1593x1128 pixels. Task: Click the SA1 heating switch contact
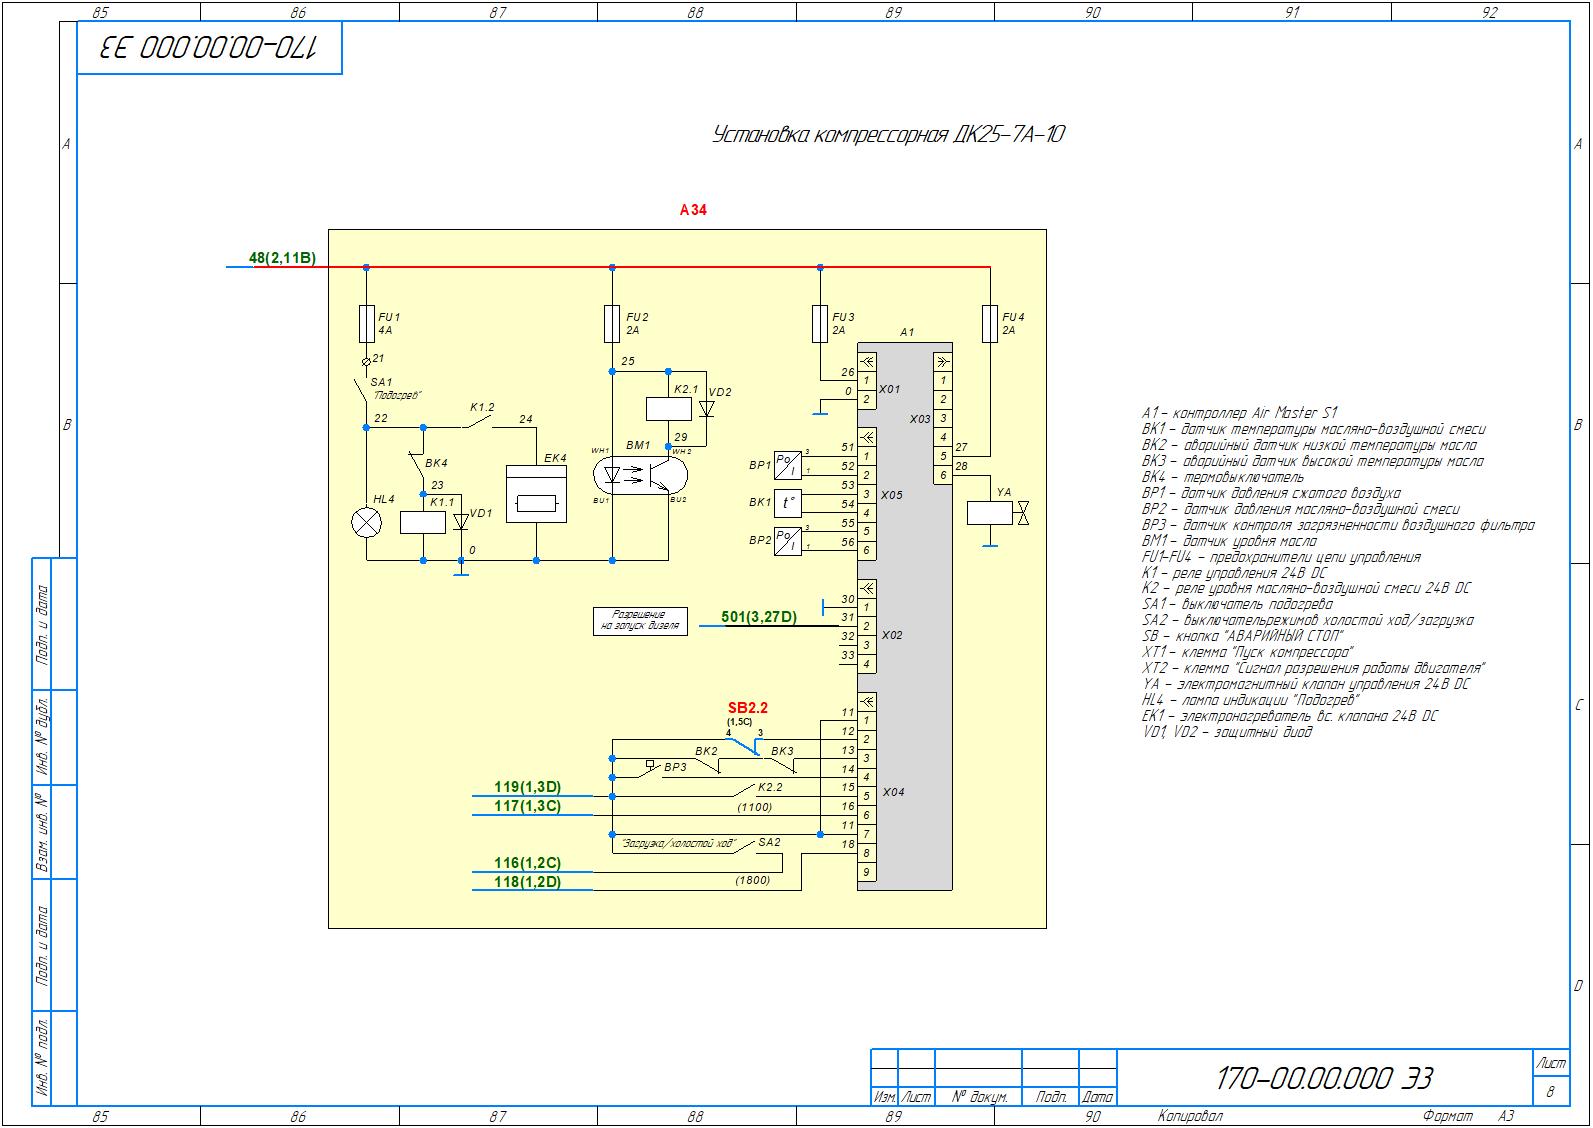(x=361, y=395)
